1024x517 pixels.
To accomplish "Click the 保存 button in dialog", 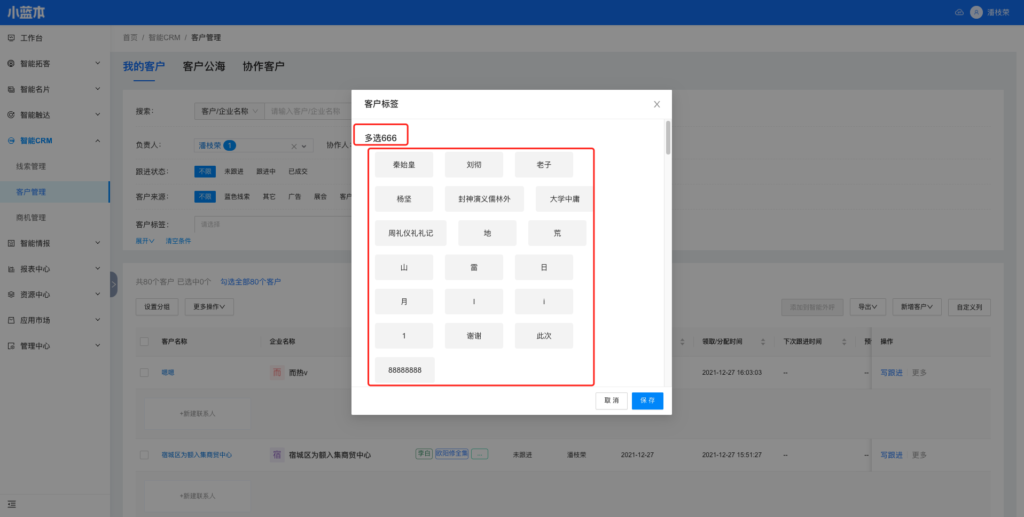I will pyautogui.click(x=647, y=400).
